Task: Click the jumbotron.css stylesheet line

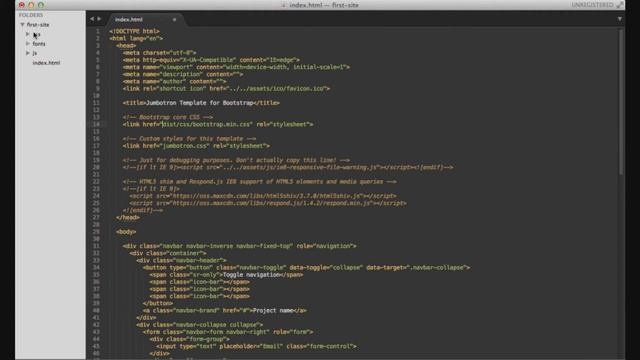Action: 196,146
